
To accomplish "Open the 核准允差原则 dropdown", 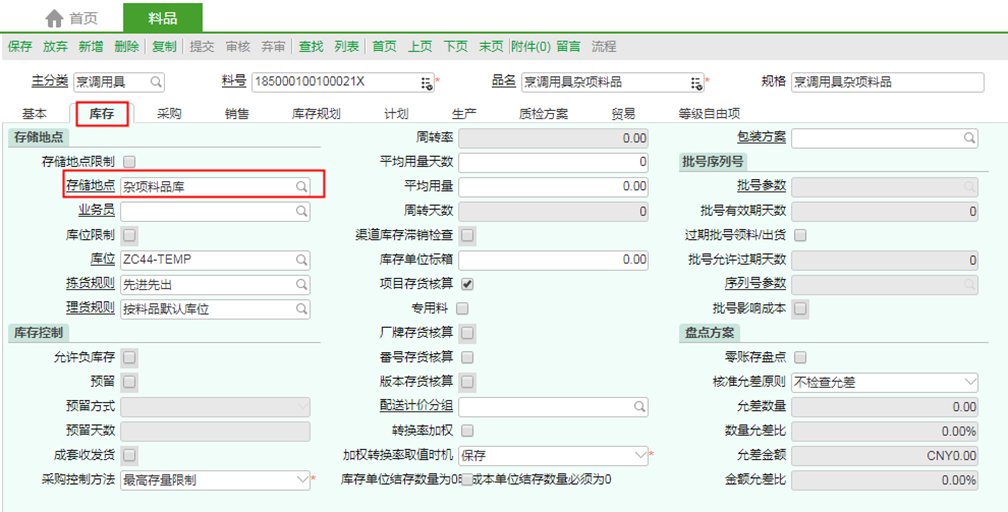I will [969, 382].
